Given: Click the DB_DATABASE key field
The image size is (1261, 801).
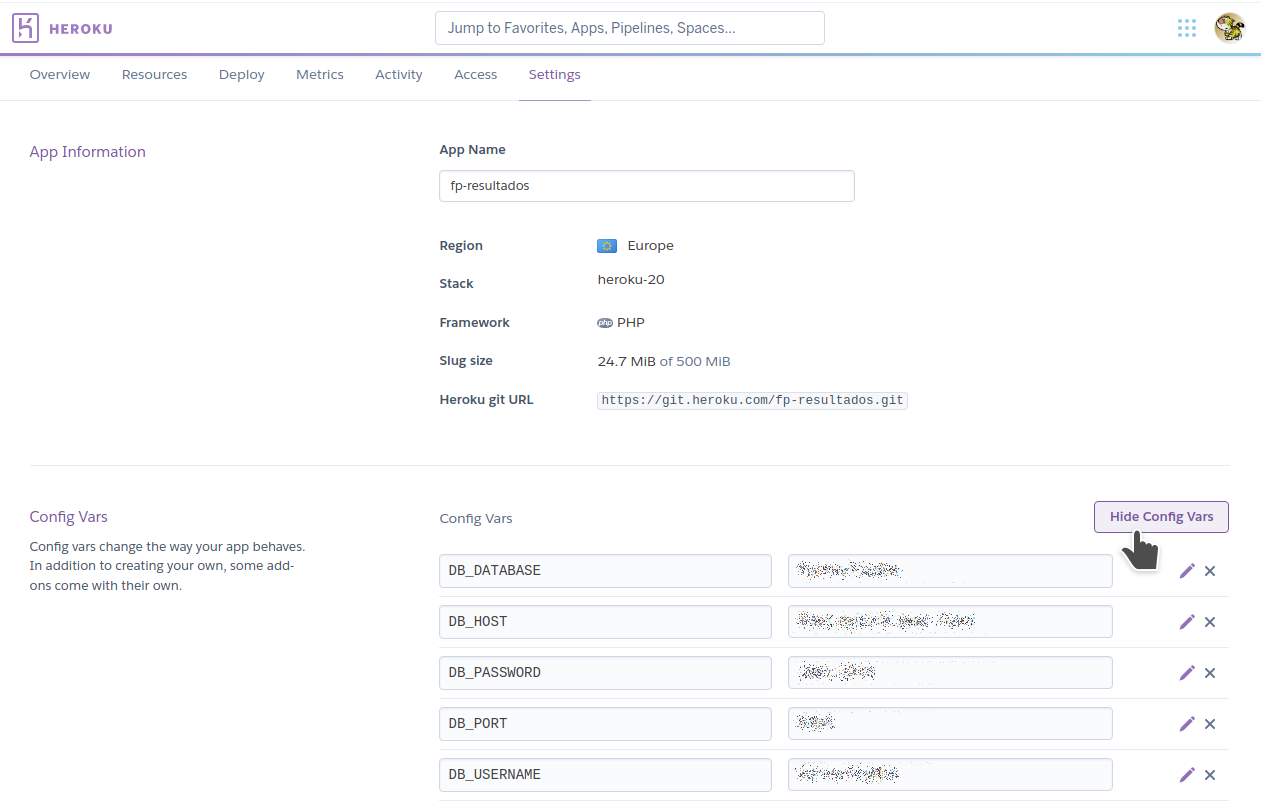Looking at the screenshot, I should coord(605,571).
